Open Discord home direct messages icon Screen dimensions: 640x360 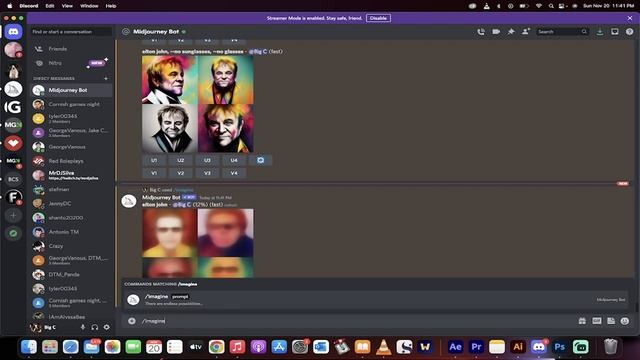(x=13, y=31)
